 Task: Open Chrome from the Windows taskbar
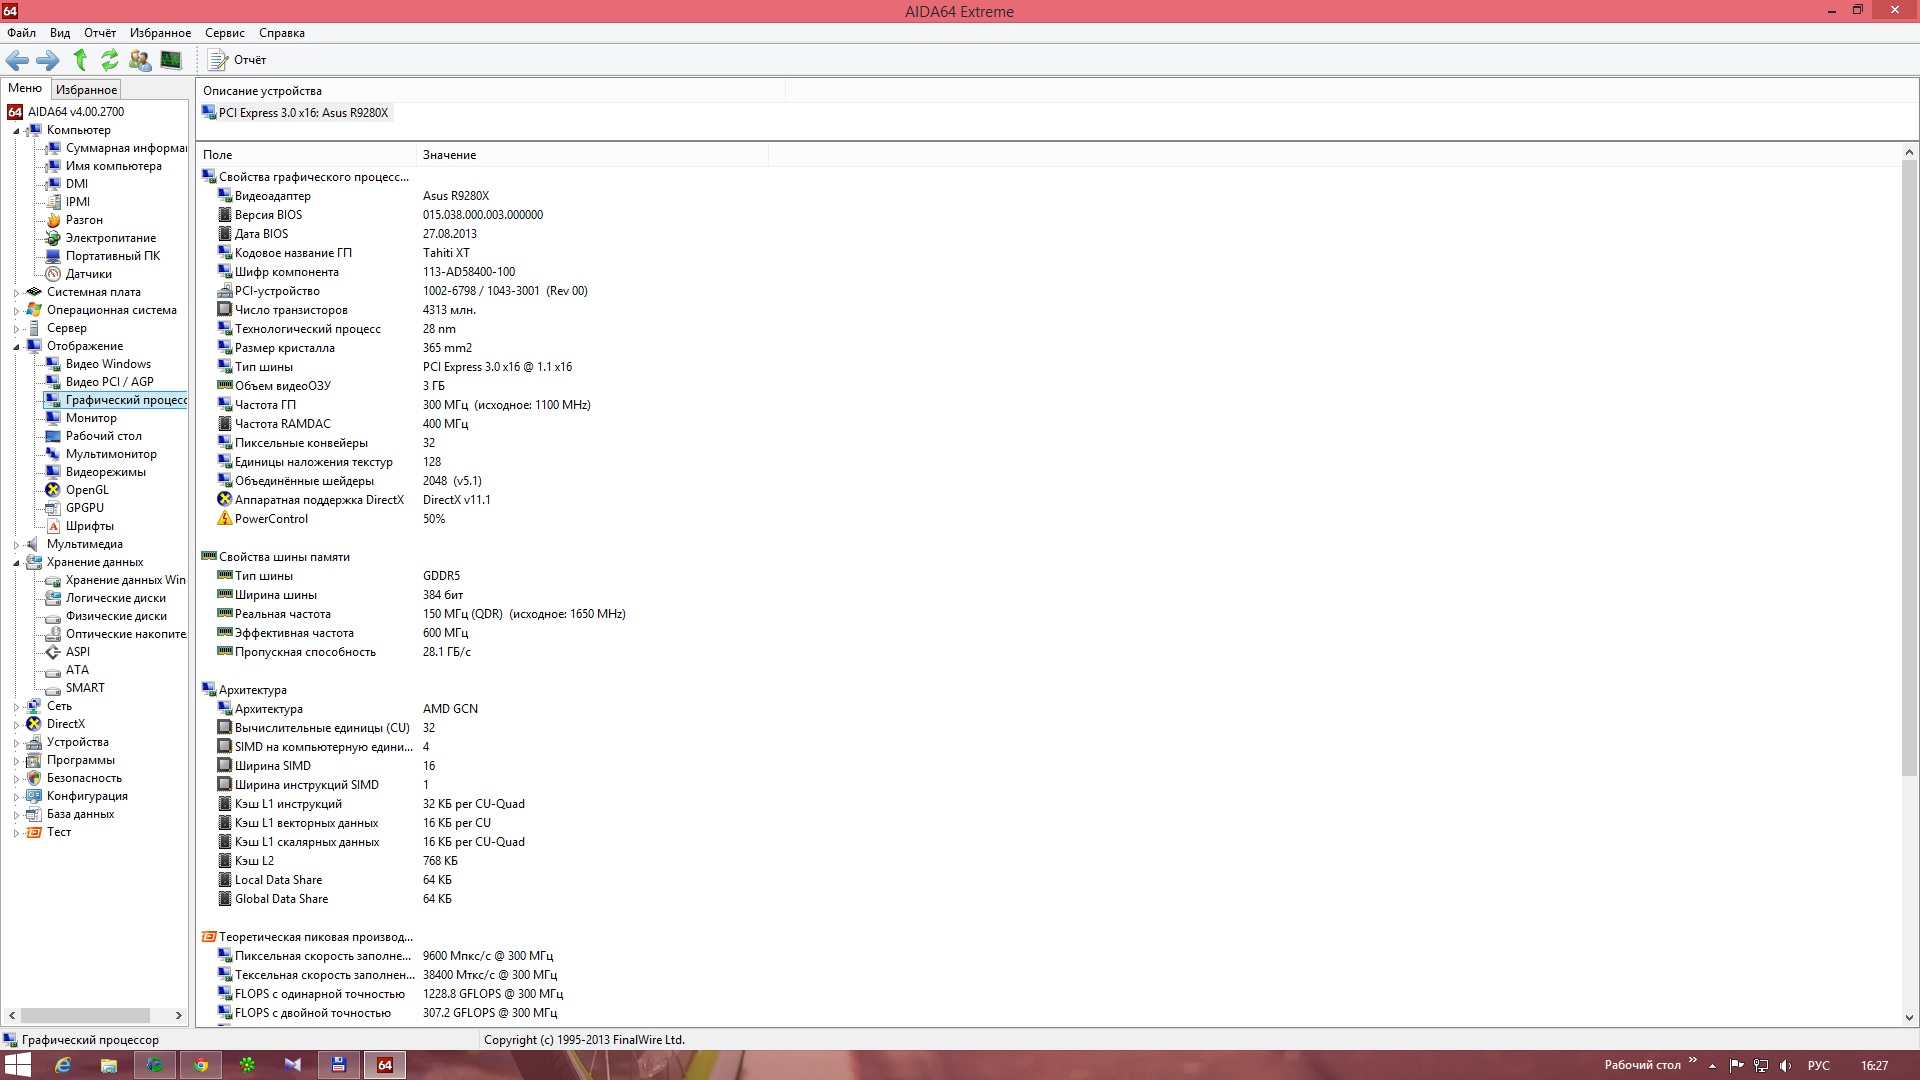tap(201, 1065)
